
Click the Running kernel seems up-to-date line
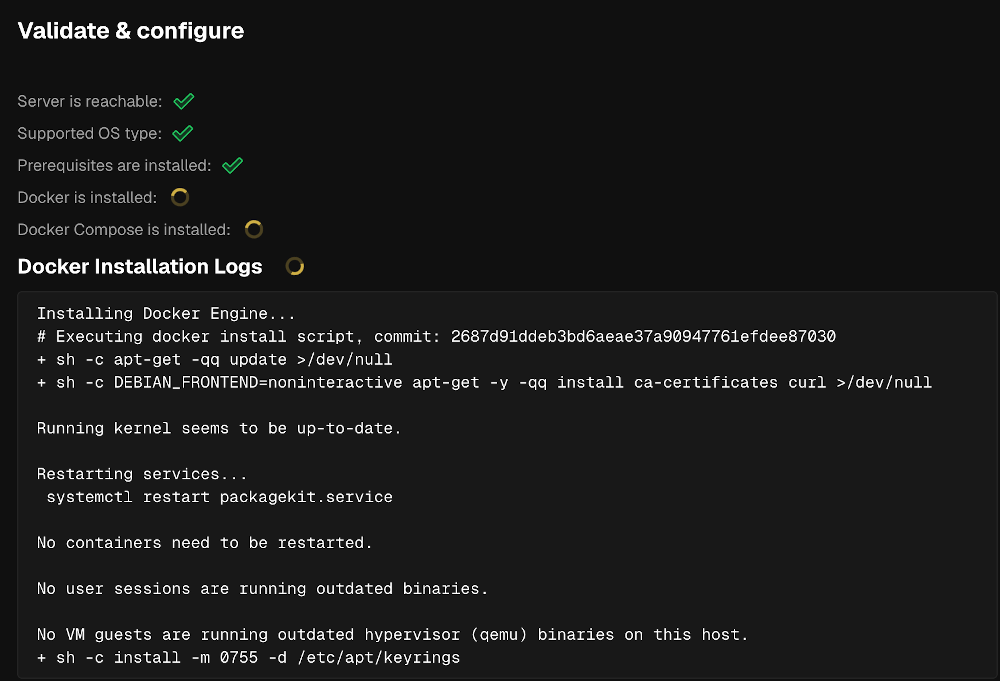[219, 428]
